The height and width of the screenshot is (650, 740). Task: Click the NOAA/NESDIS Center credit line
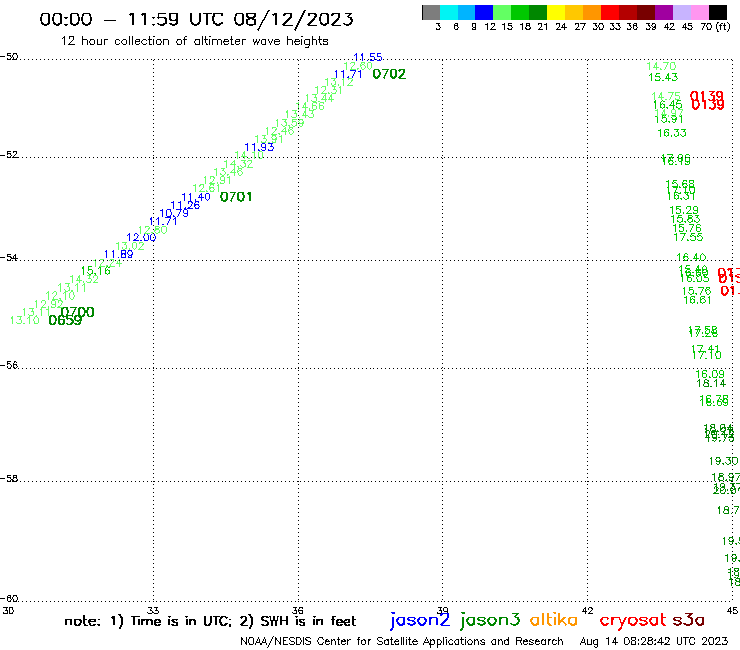pyautogui.click(x=402, y=641)
